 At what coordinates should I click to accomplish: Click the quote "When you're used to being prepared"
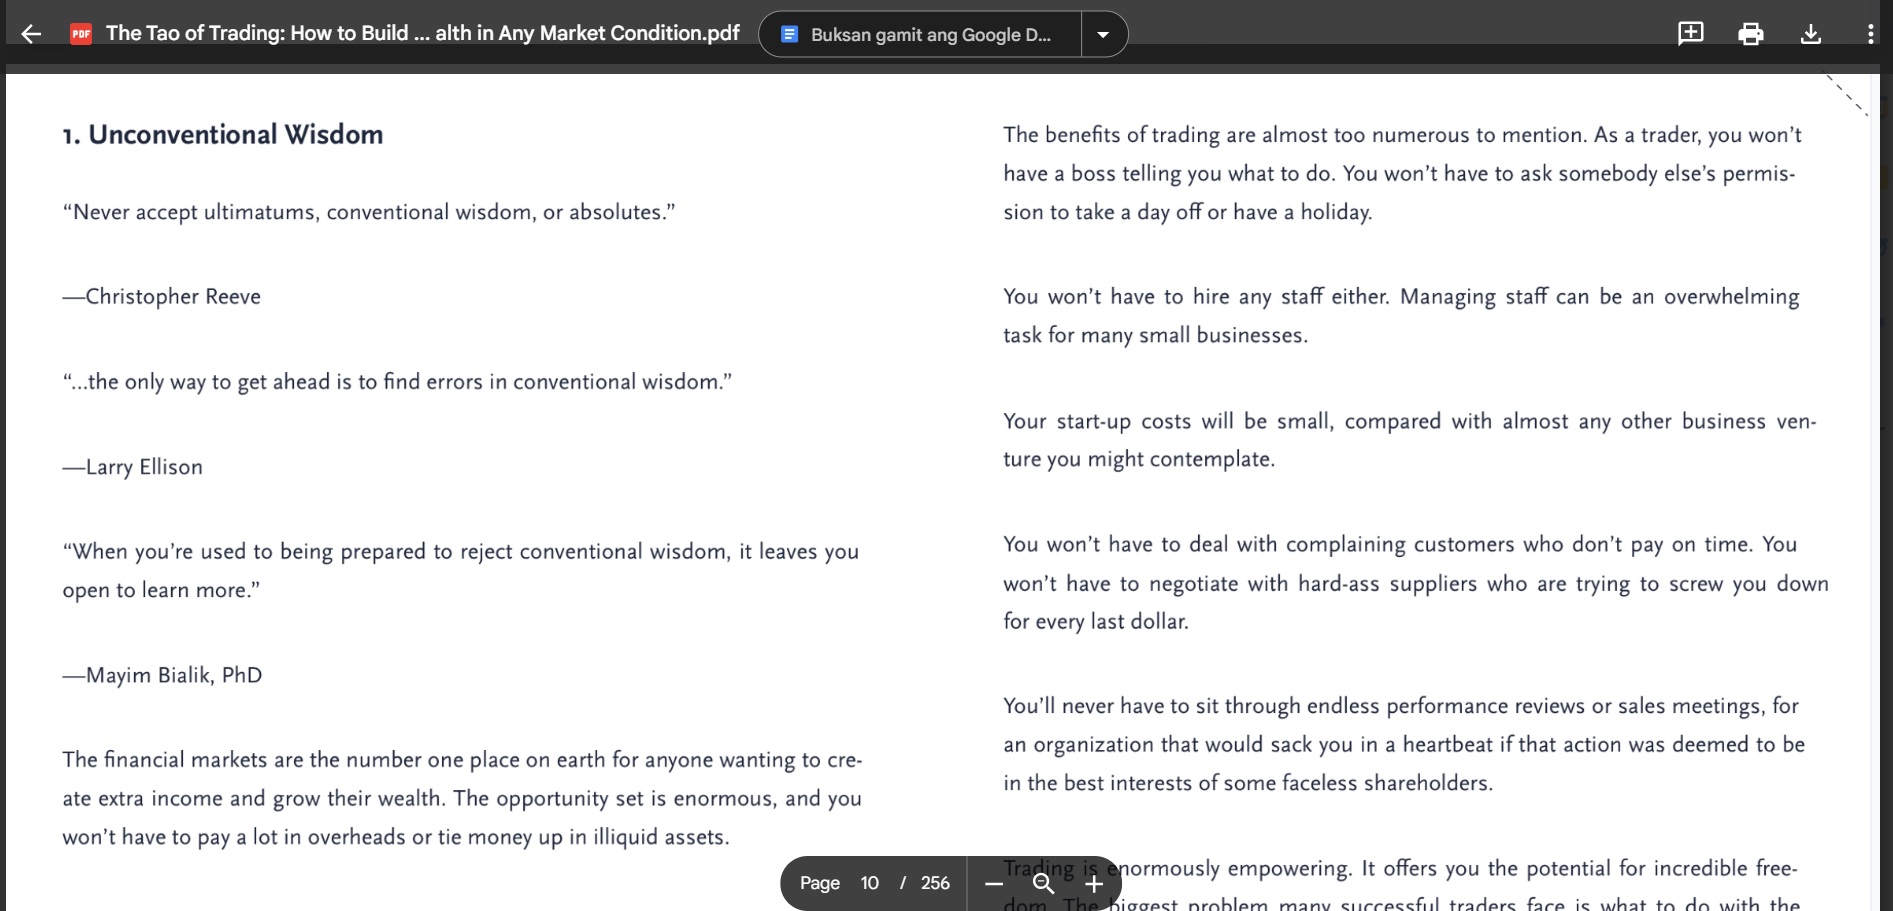(x=460, y=571)
